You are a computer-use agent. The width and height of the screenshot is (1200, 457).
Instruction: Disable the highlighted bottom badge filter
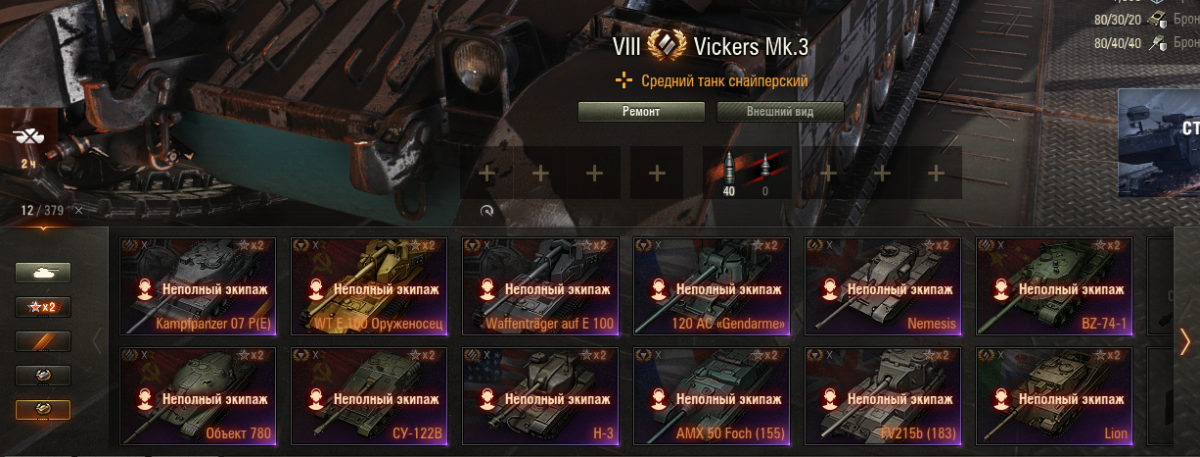43,410
